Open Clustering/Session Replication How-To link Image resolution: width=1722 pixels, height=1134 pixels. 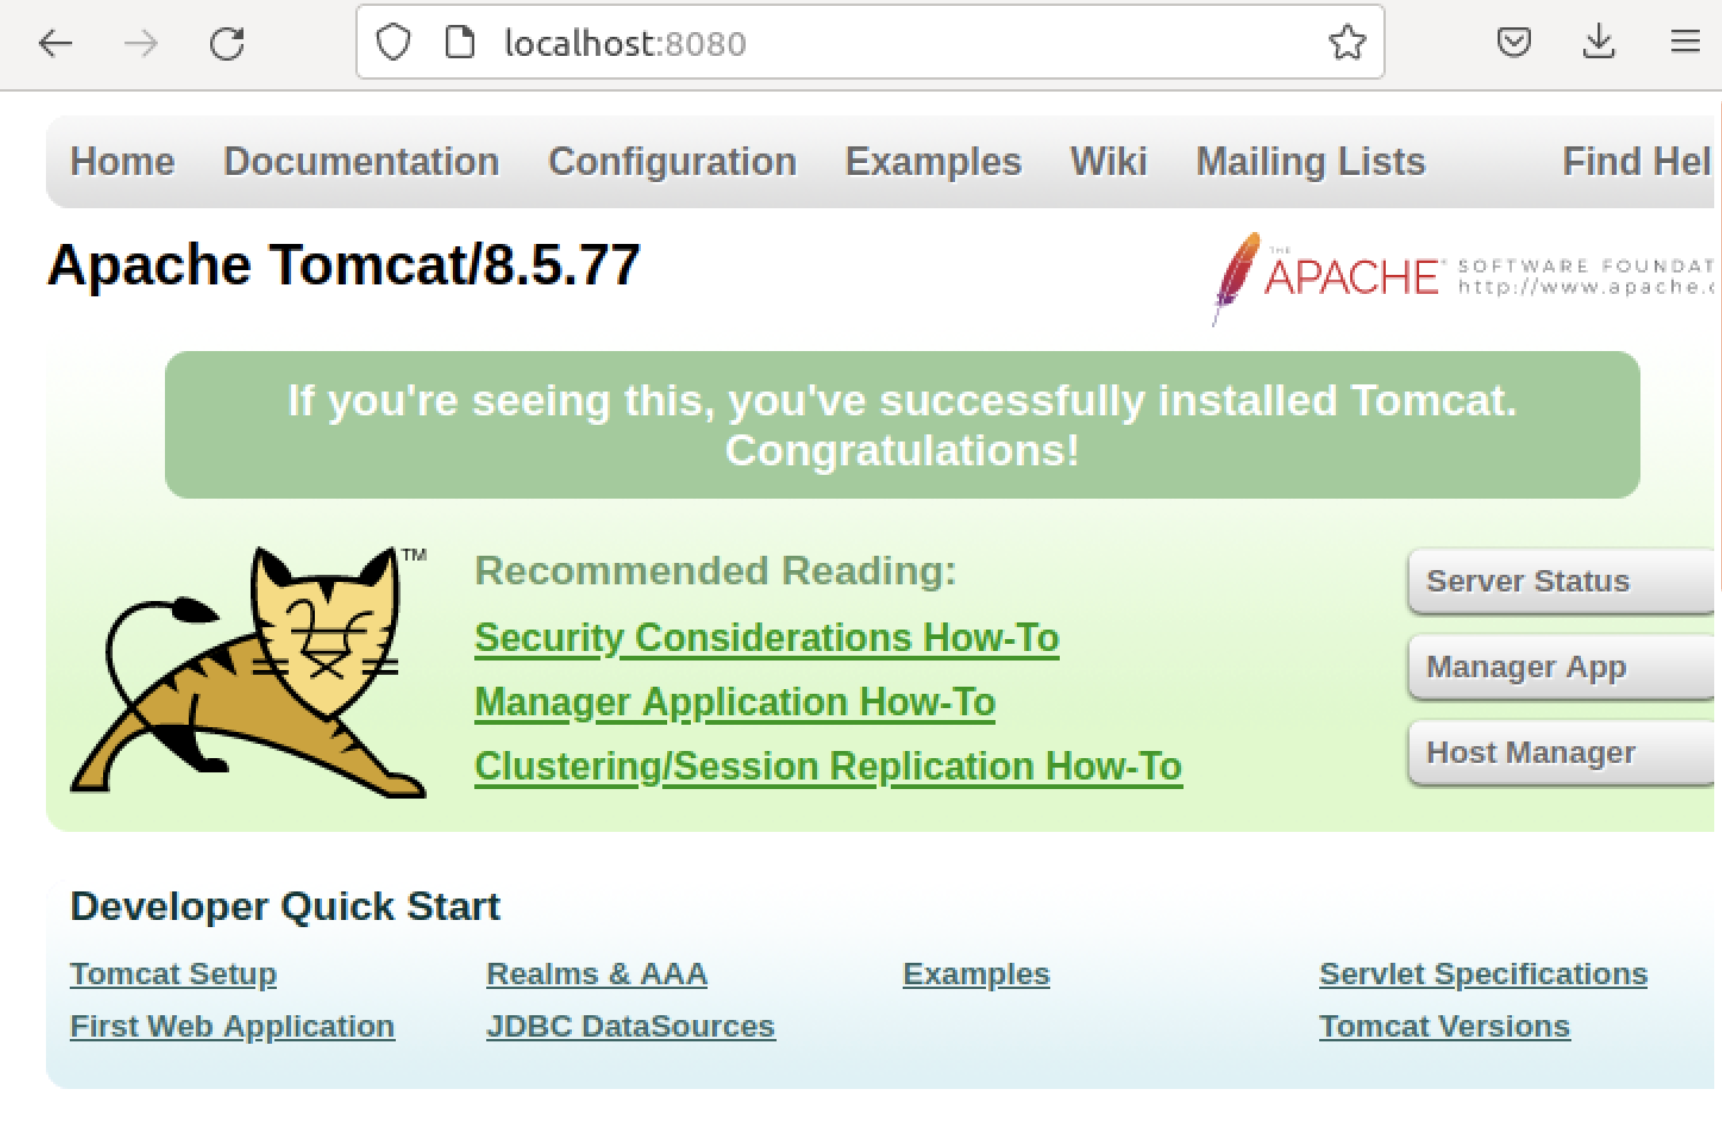point(828,767)
